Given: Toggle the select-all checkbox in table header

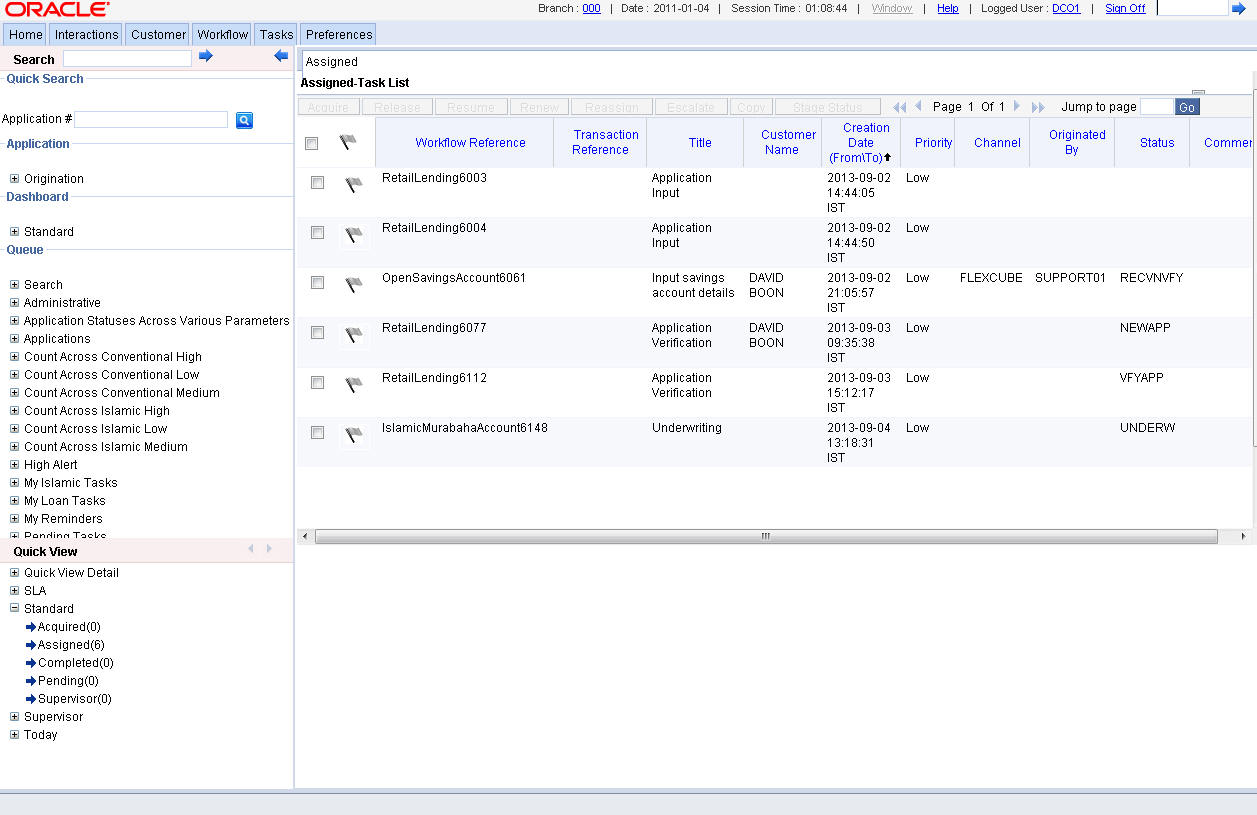Looking at the screenshot, I should (x=312, y=144).
